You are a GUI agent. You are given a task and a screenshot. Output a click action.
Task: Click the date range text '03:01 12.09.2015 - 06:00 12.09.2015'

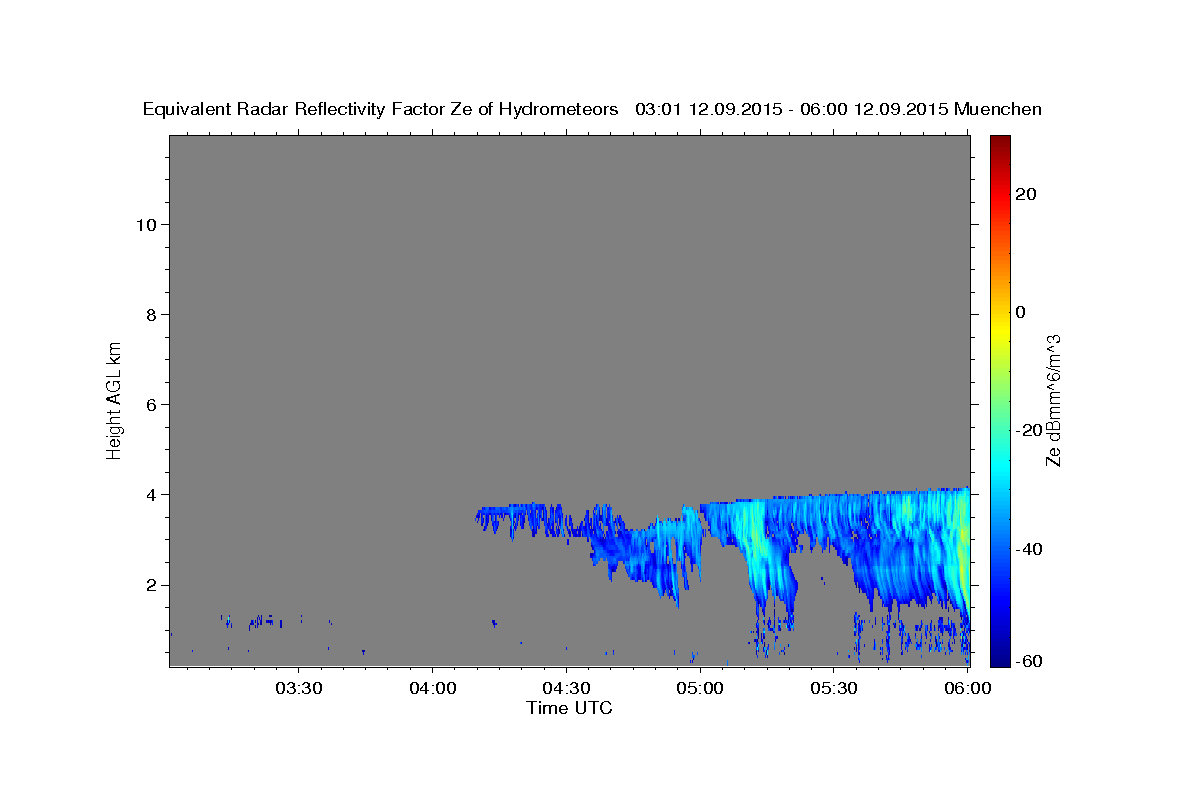(x=791, y=109)
